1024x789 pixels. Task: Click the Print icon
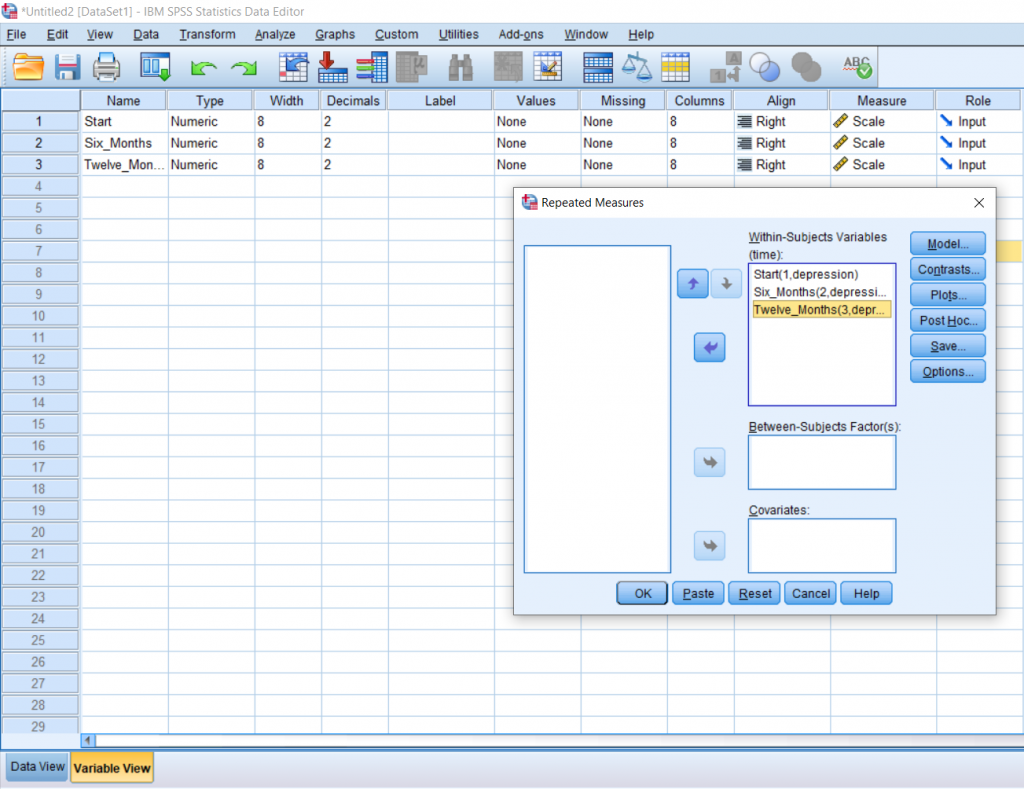(105, 66)
